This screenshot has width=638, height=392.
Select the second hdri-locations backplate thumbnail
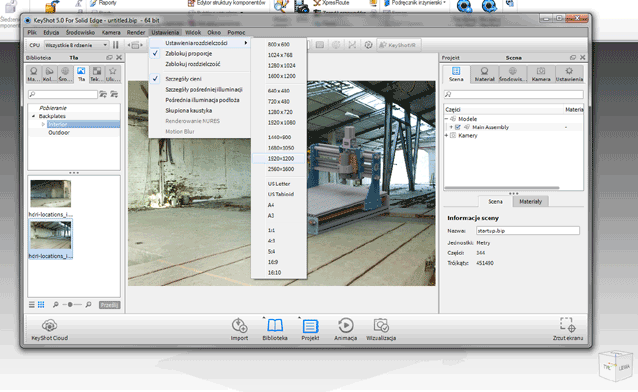[x=50, y=239]
